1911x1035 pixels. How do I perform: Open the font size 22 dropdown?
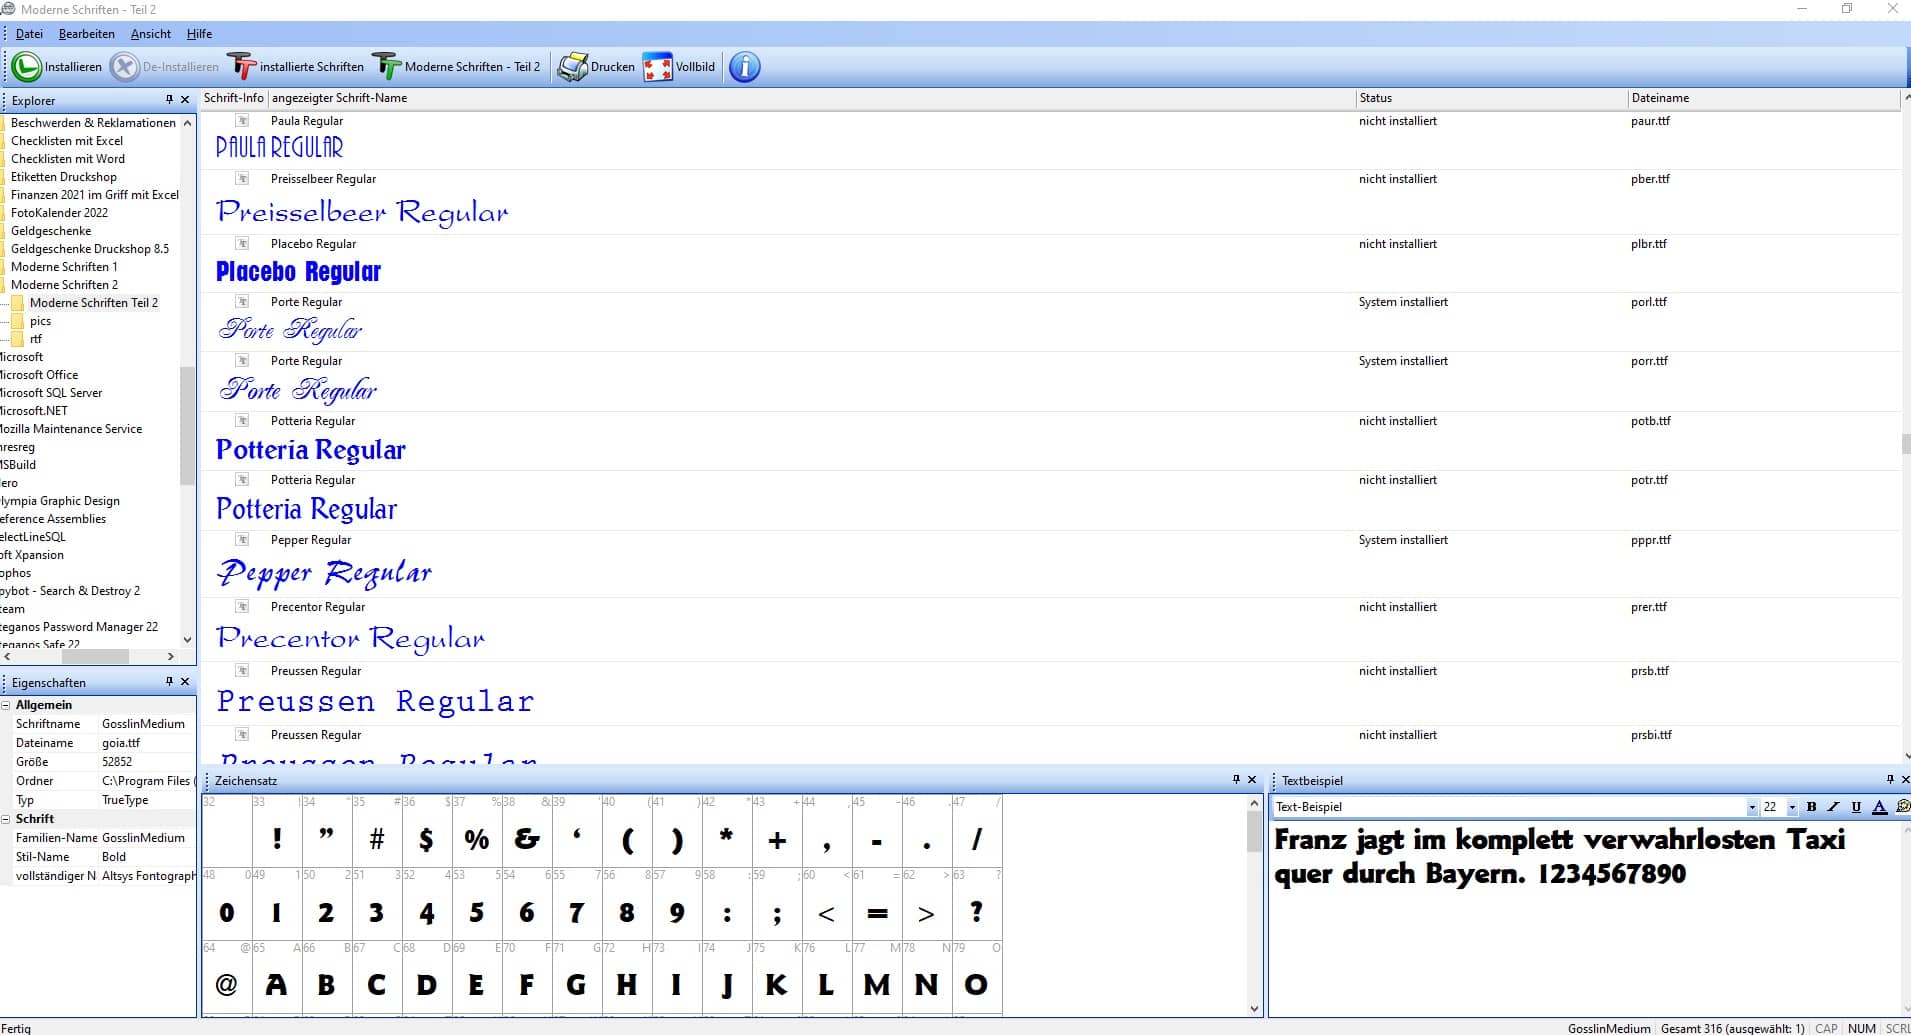(1792, 807)
